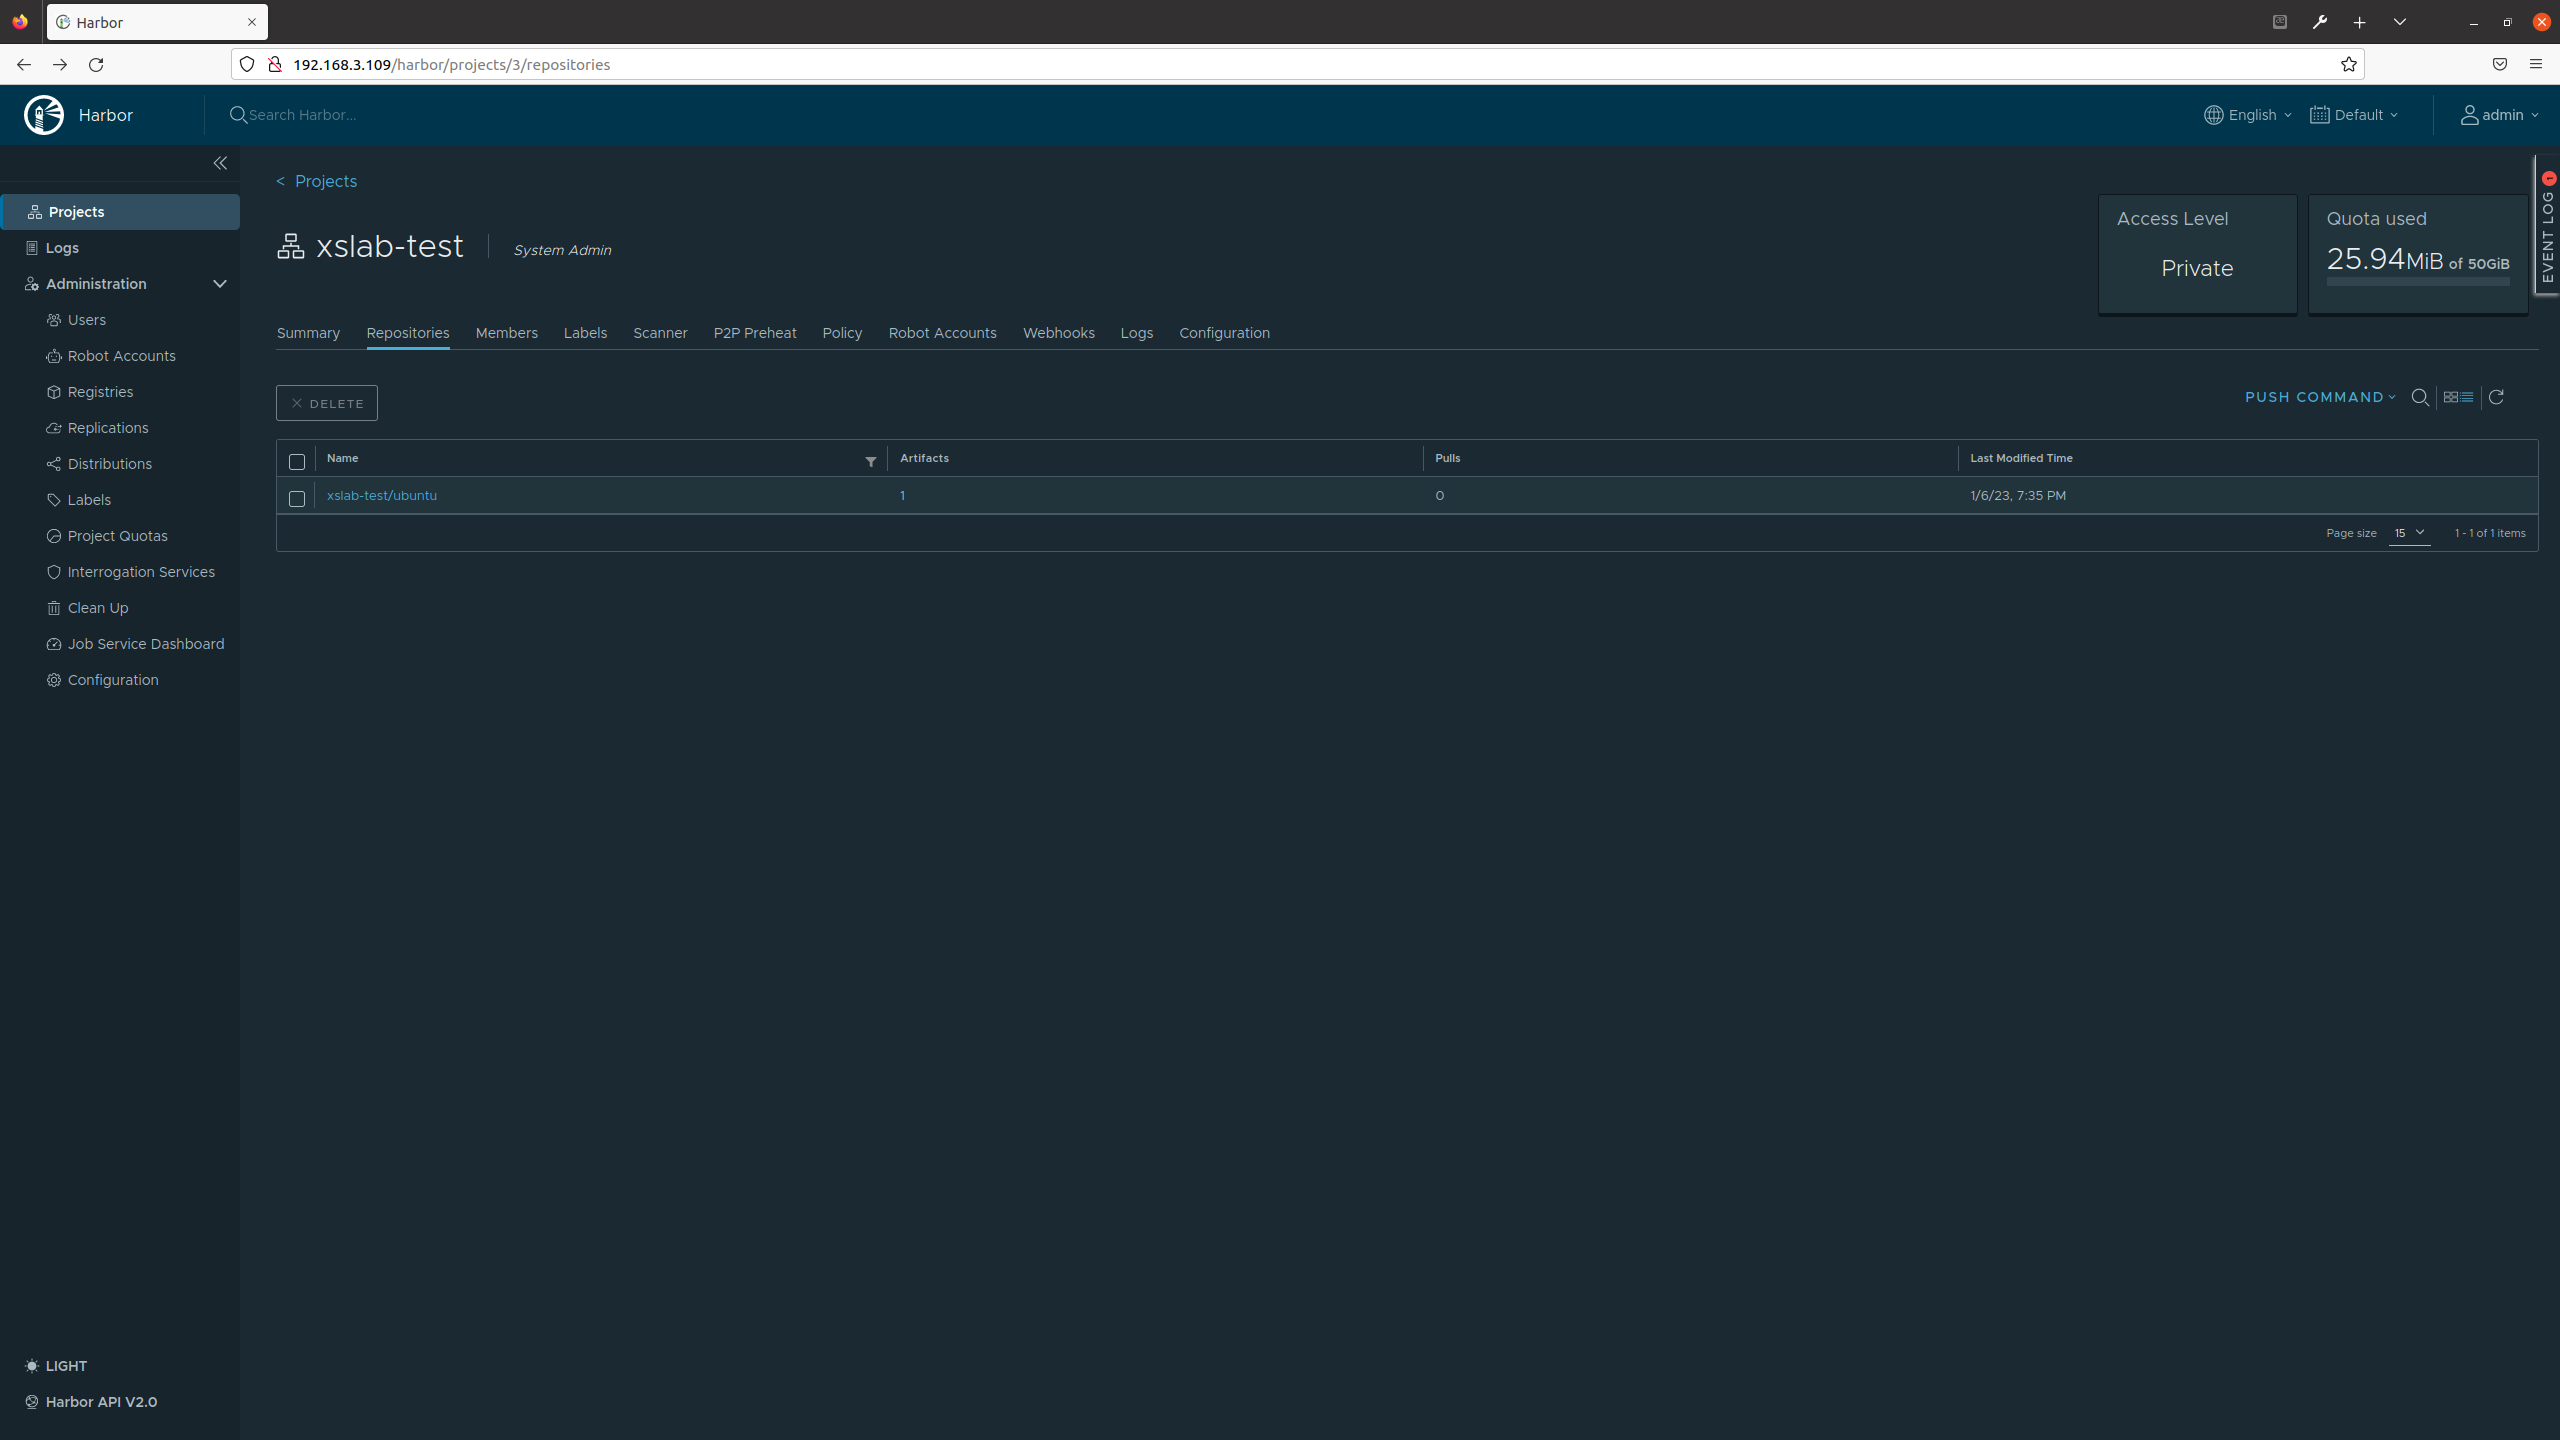Bookmark this page with star icon
The height and width of the screenshot is (1440, 2560).
tap(2349, 65)
